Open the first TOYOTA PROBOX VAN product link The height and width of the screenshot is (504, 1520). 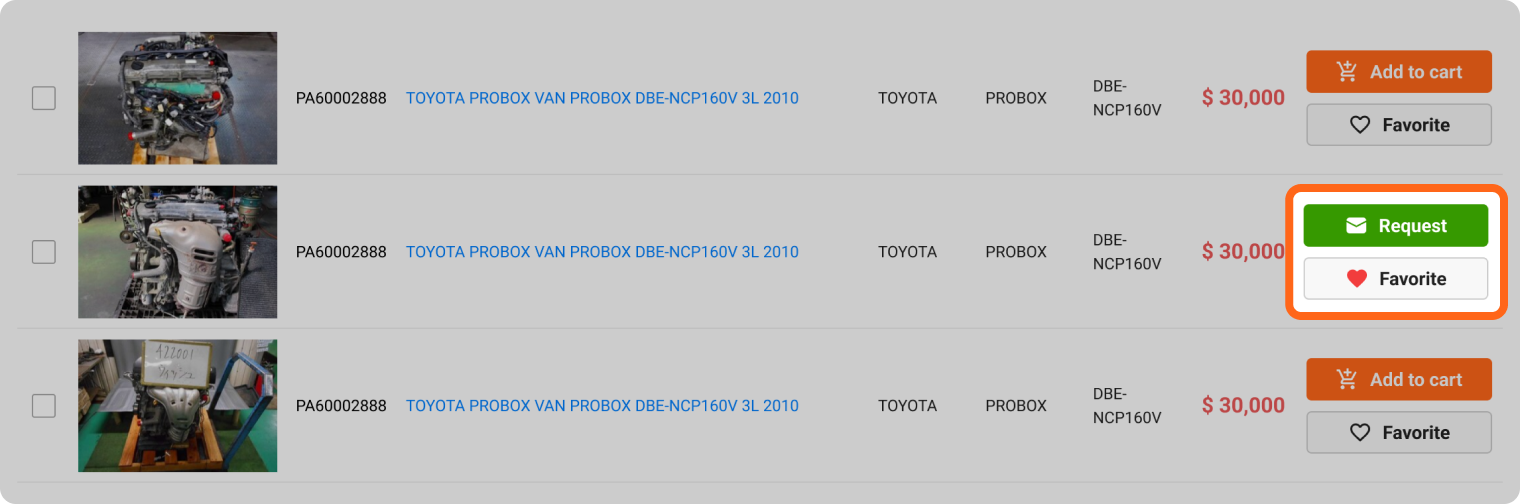pyautogui.click(x=602, y=98)
